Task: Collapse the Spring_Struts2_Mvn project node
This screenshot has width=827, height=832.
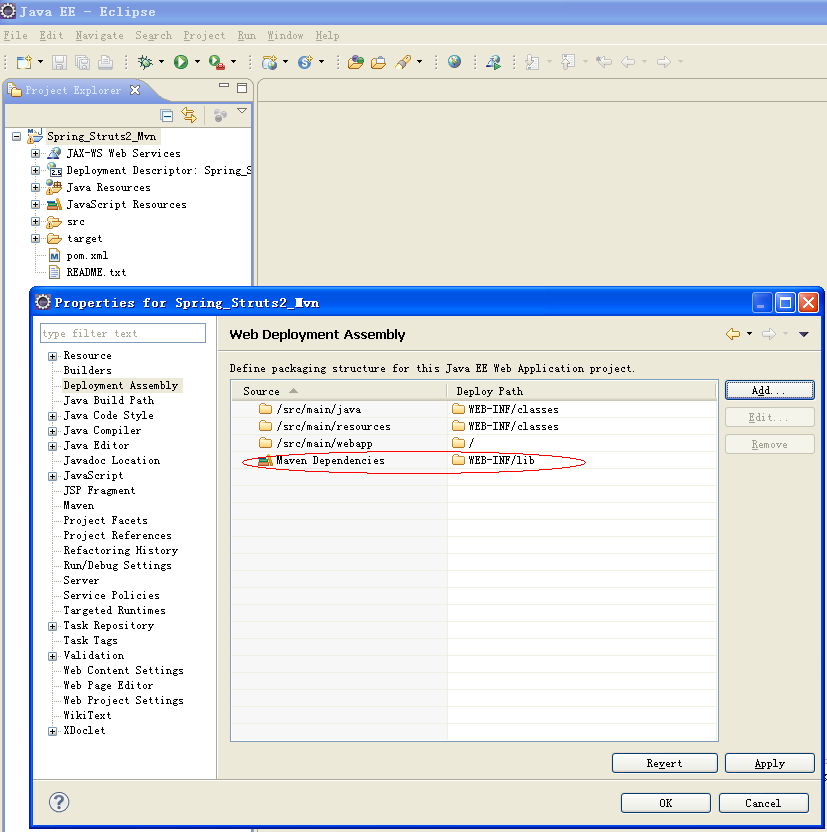Action: click(16, 137)
